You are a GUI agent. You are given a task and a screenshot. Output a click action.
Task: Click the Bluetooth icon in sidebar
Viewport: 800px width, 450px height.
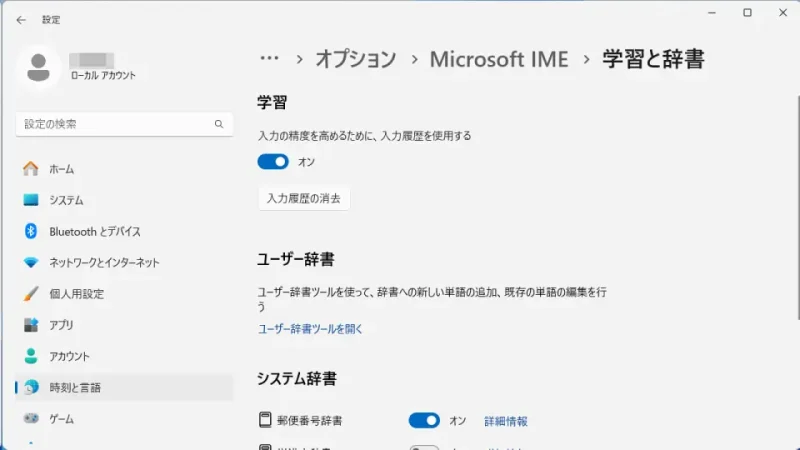pos(31,231)
